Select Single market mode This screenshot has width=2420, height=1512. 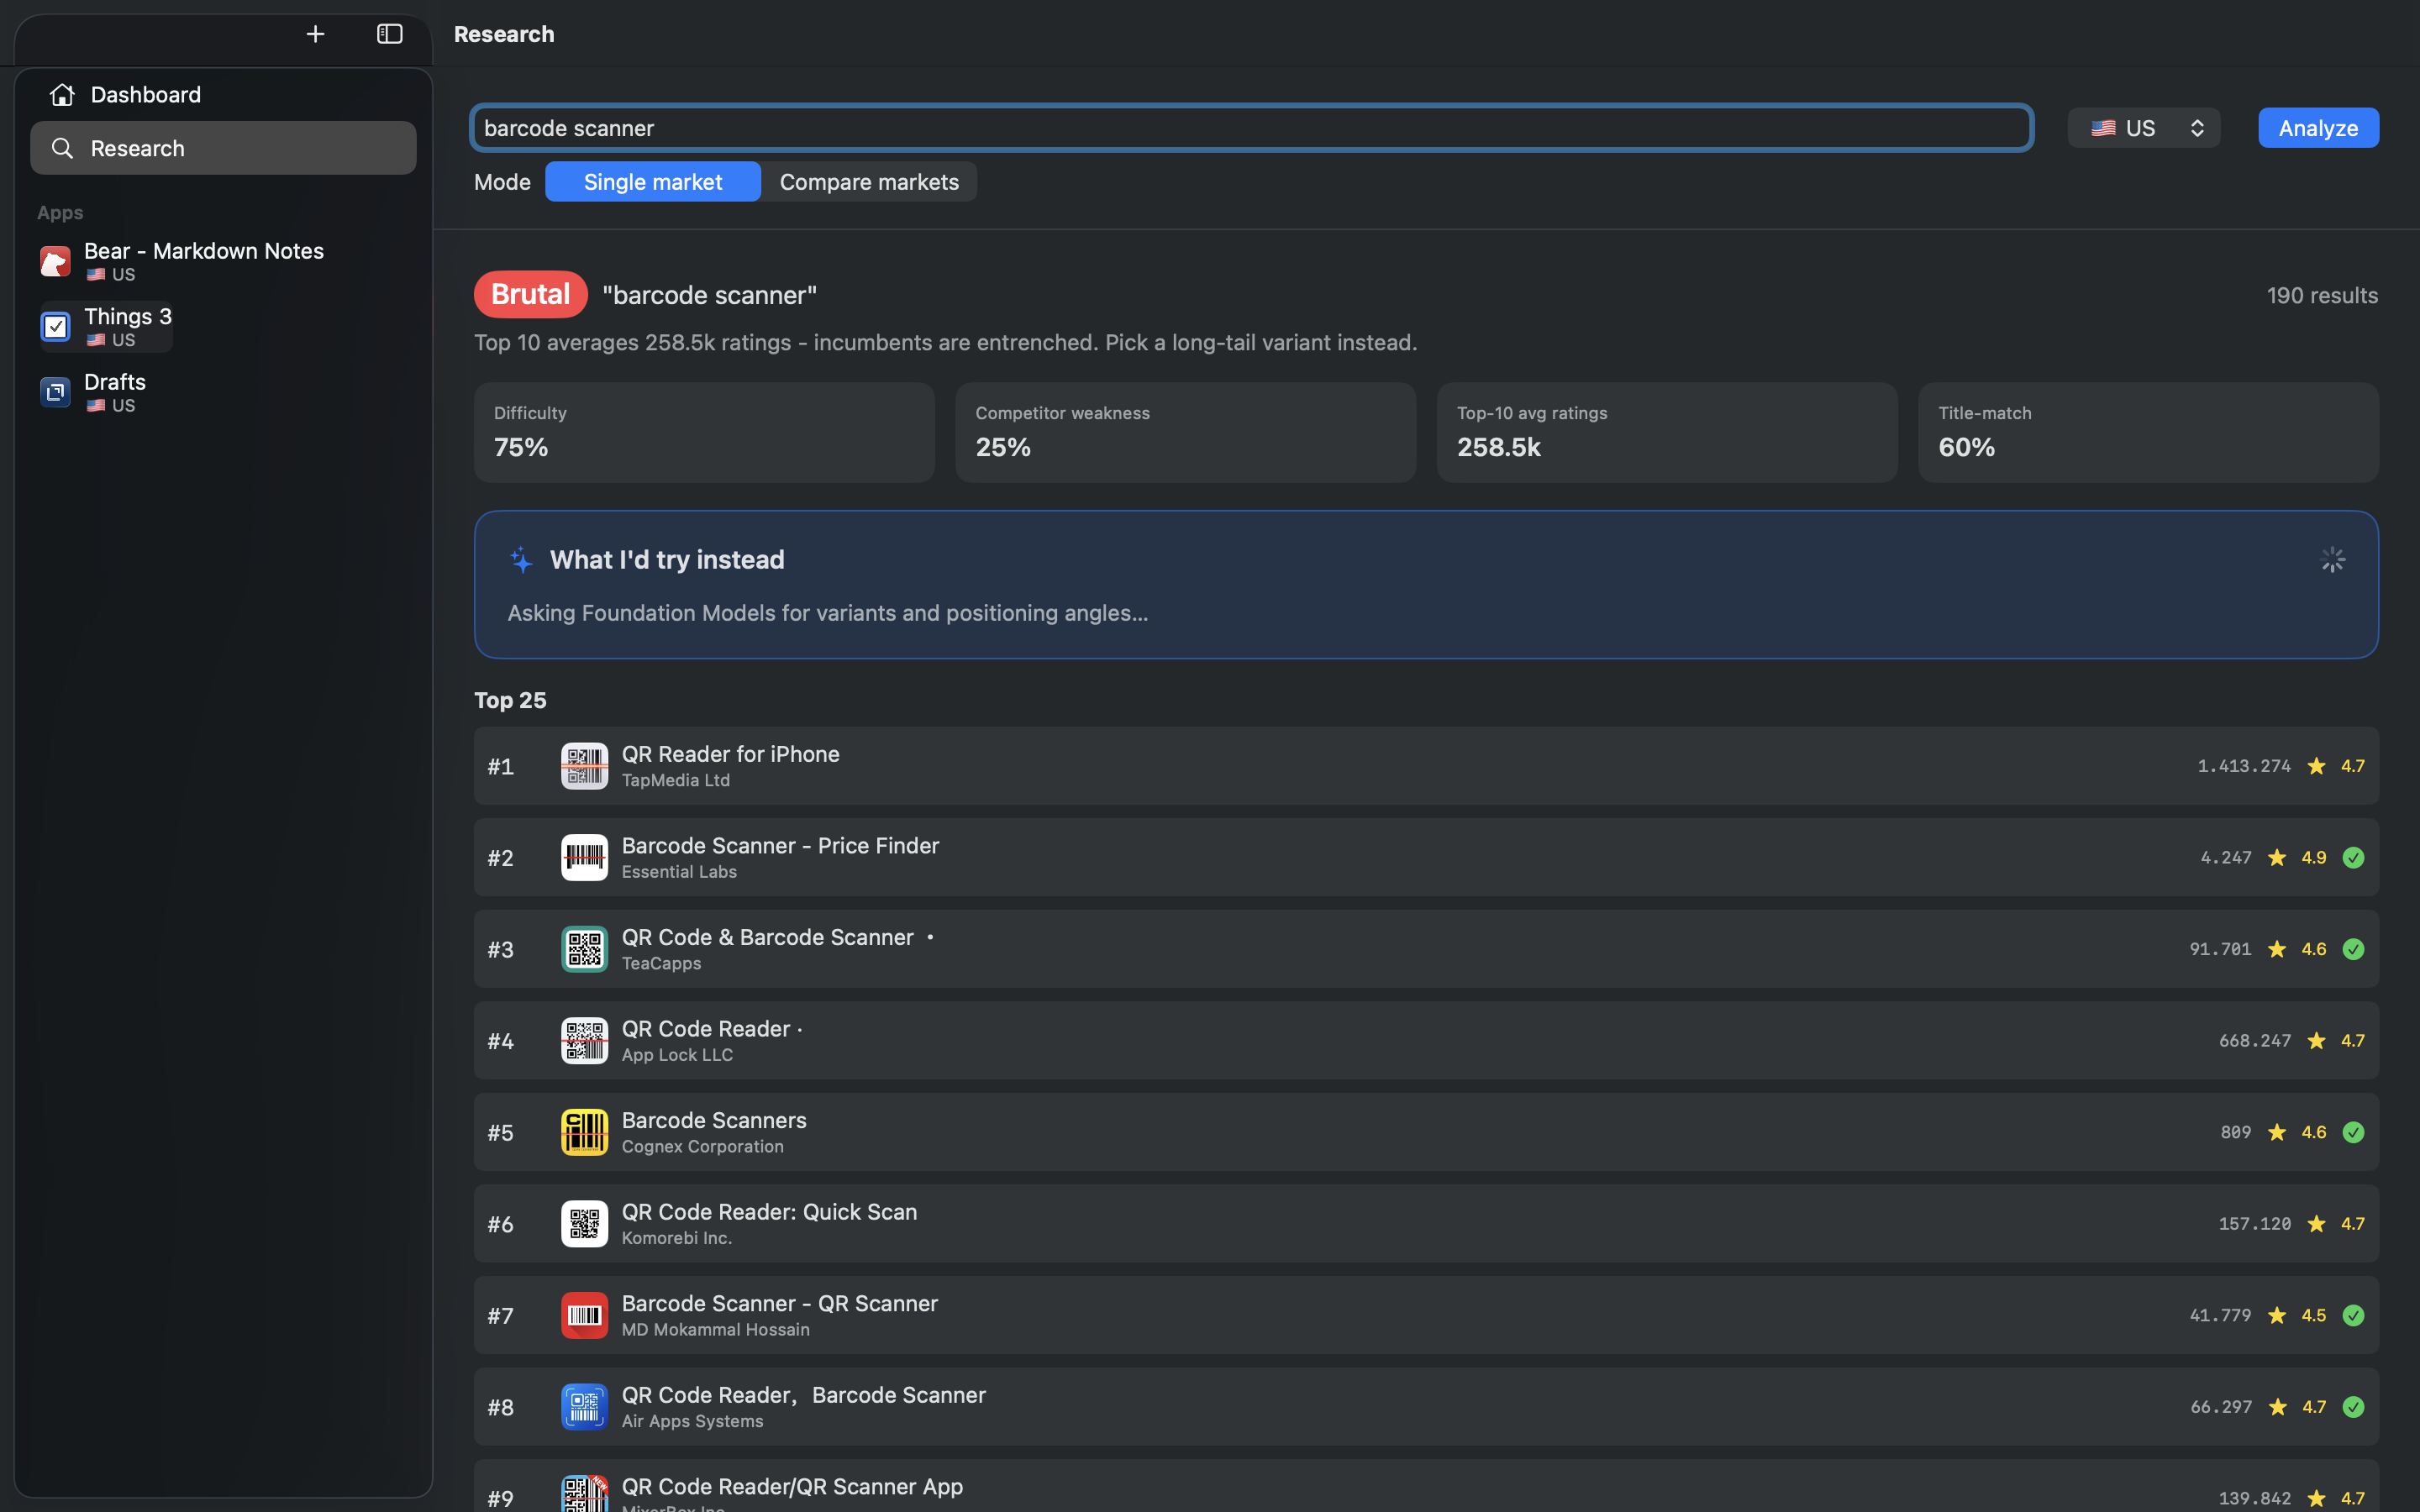click(653, 182)
